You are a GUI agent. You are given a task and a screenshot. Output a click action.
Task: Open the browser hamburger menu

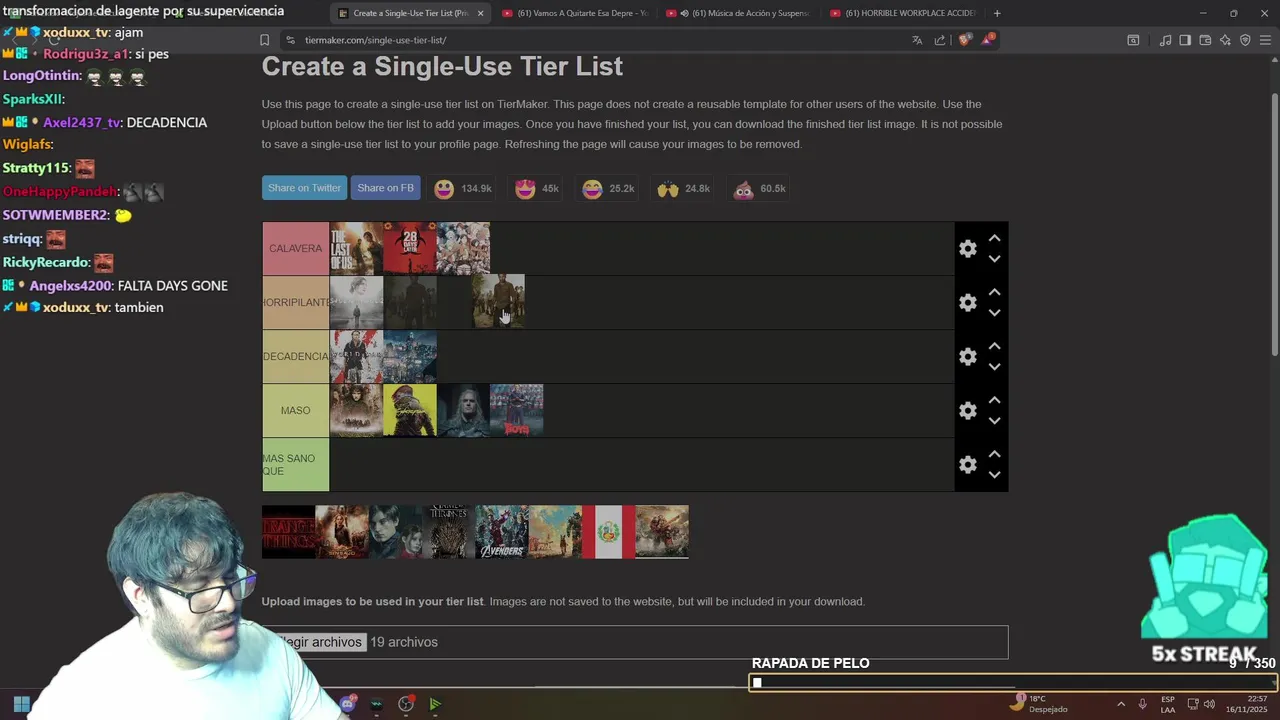[1265, 40]
